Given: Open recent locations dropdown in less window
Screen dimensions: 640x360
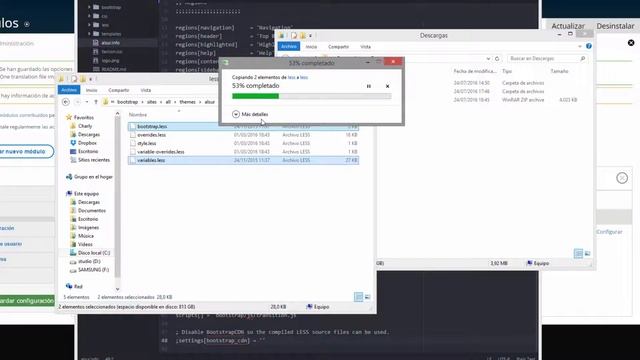Looking at the screenshot, I should [87, 102].
